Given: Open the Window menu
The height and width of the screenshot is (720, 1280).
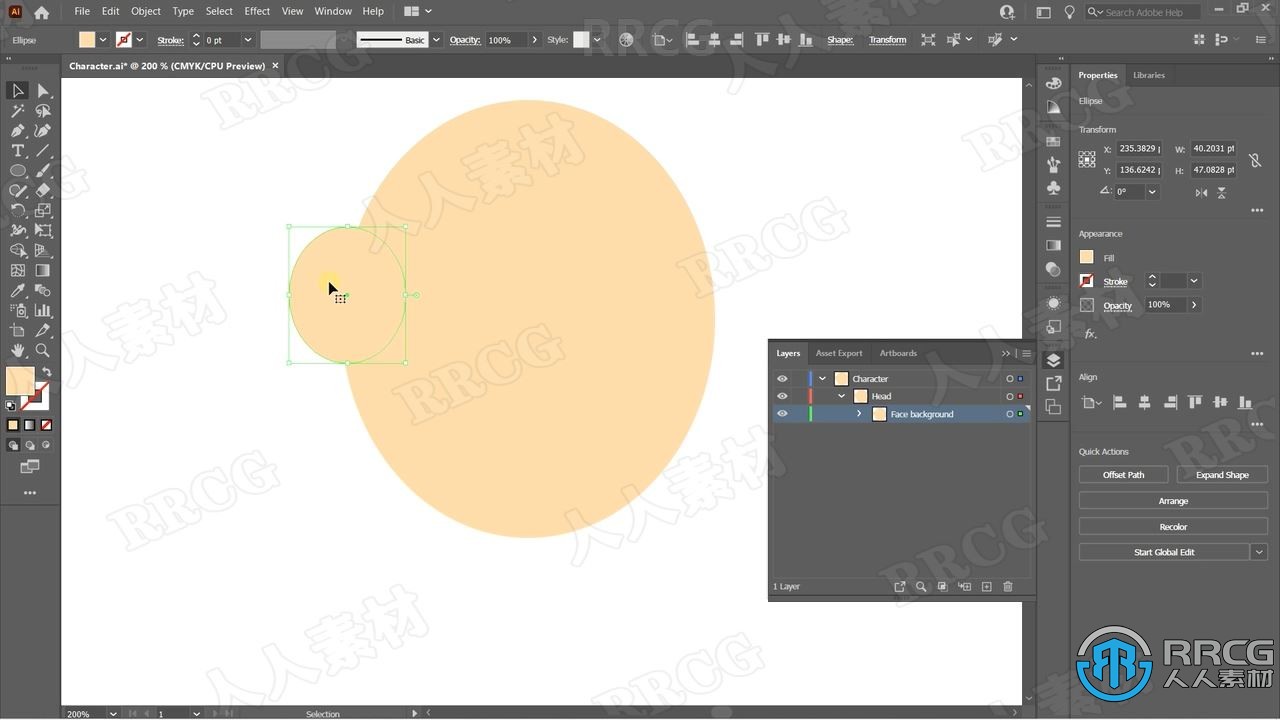Looking at the screenshot, I should point(333,11).
